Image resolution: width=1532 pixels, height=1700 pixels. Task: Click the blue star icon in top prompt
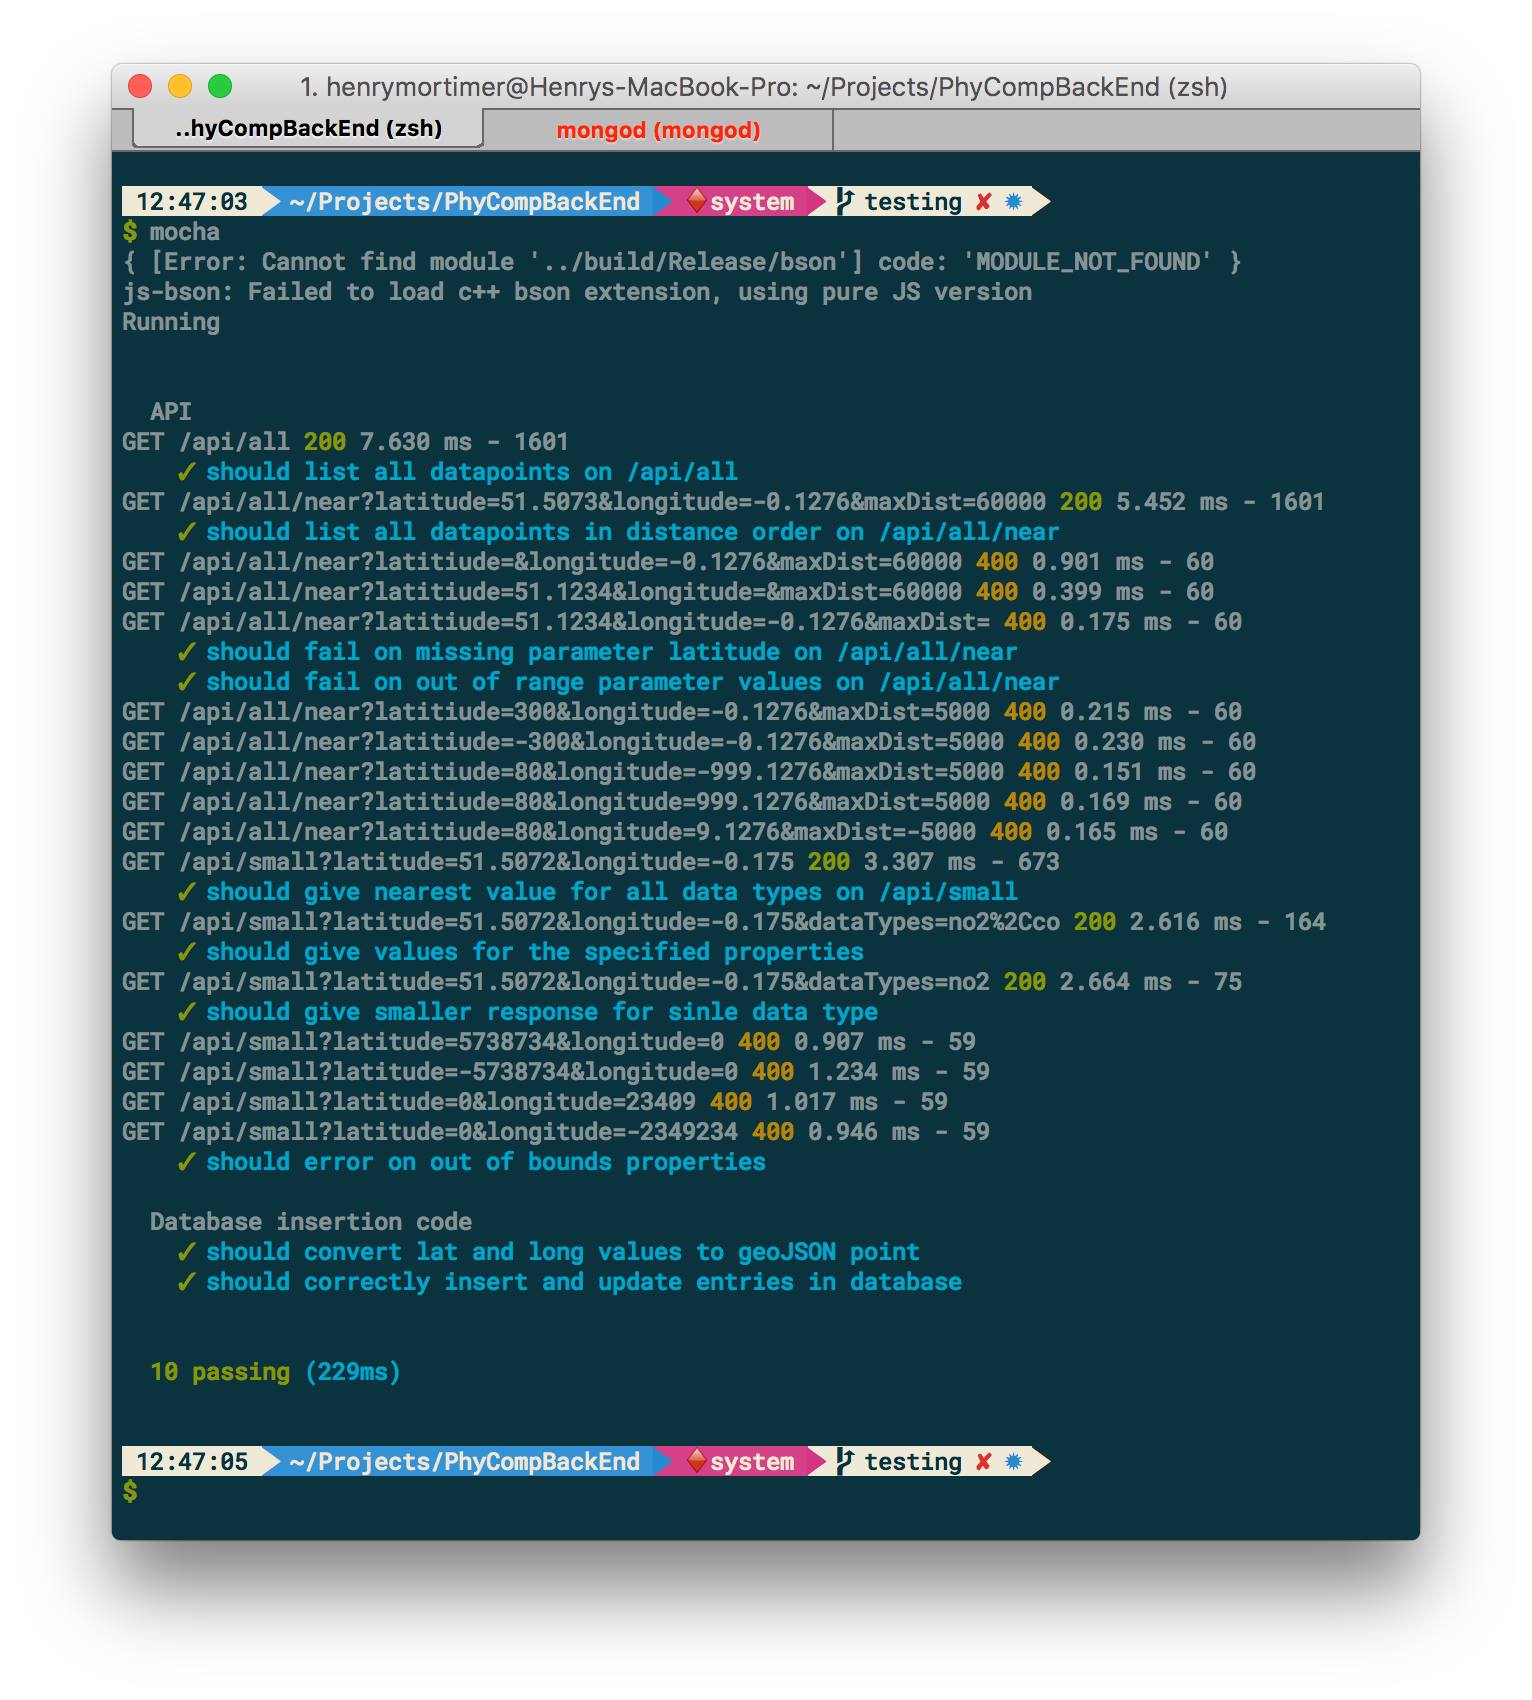pyautogui.click(x=1013, y=202)
